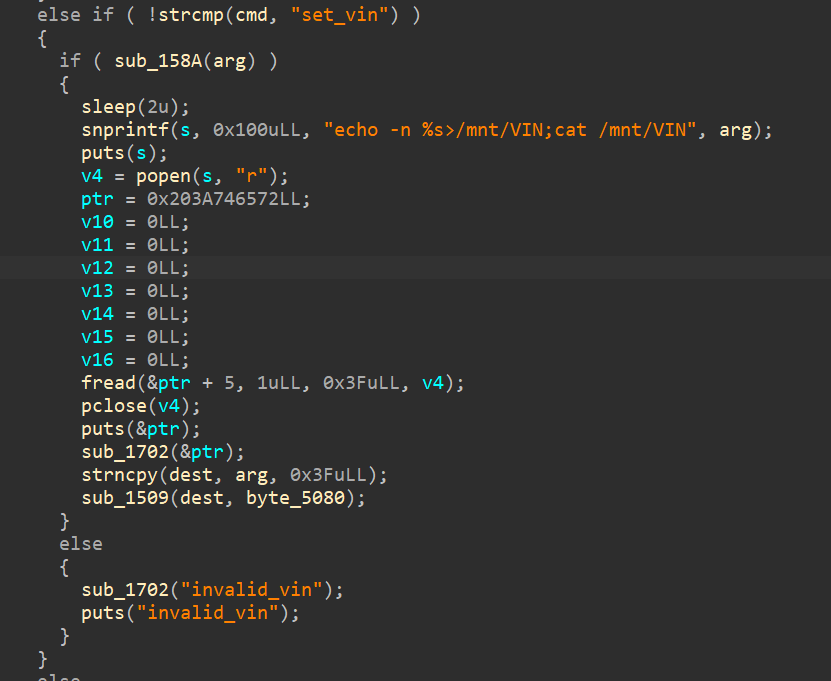Select the cmd variable in strcmp
831x681 pixels.
(251, 15)
